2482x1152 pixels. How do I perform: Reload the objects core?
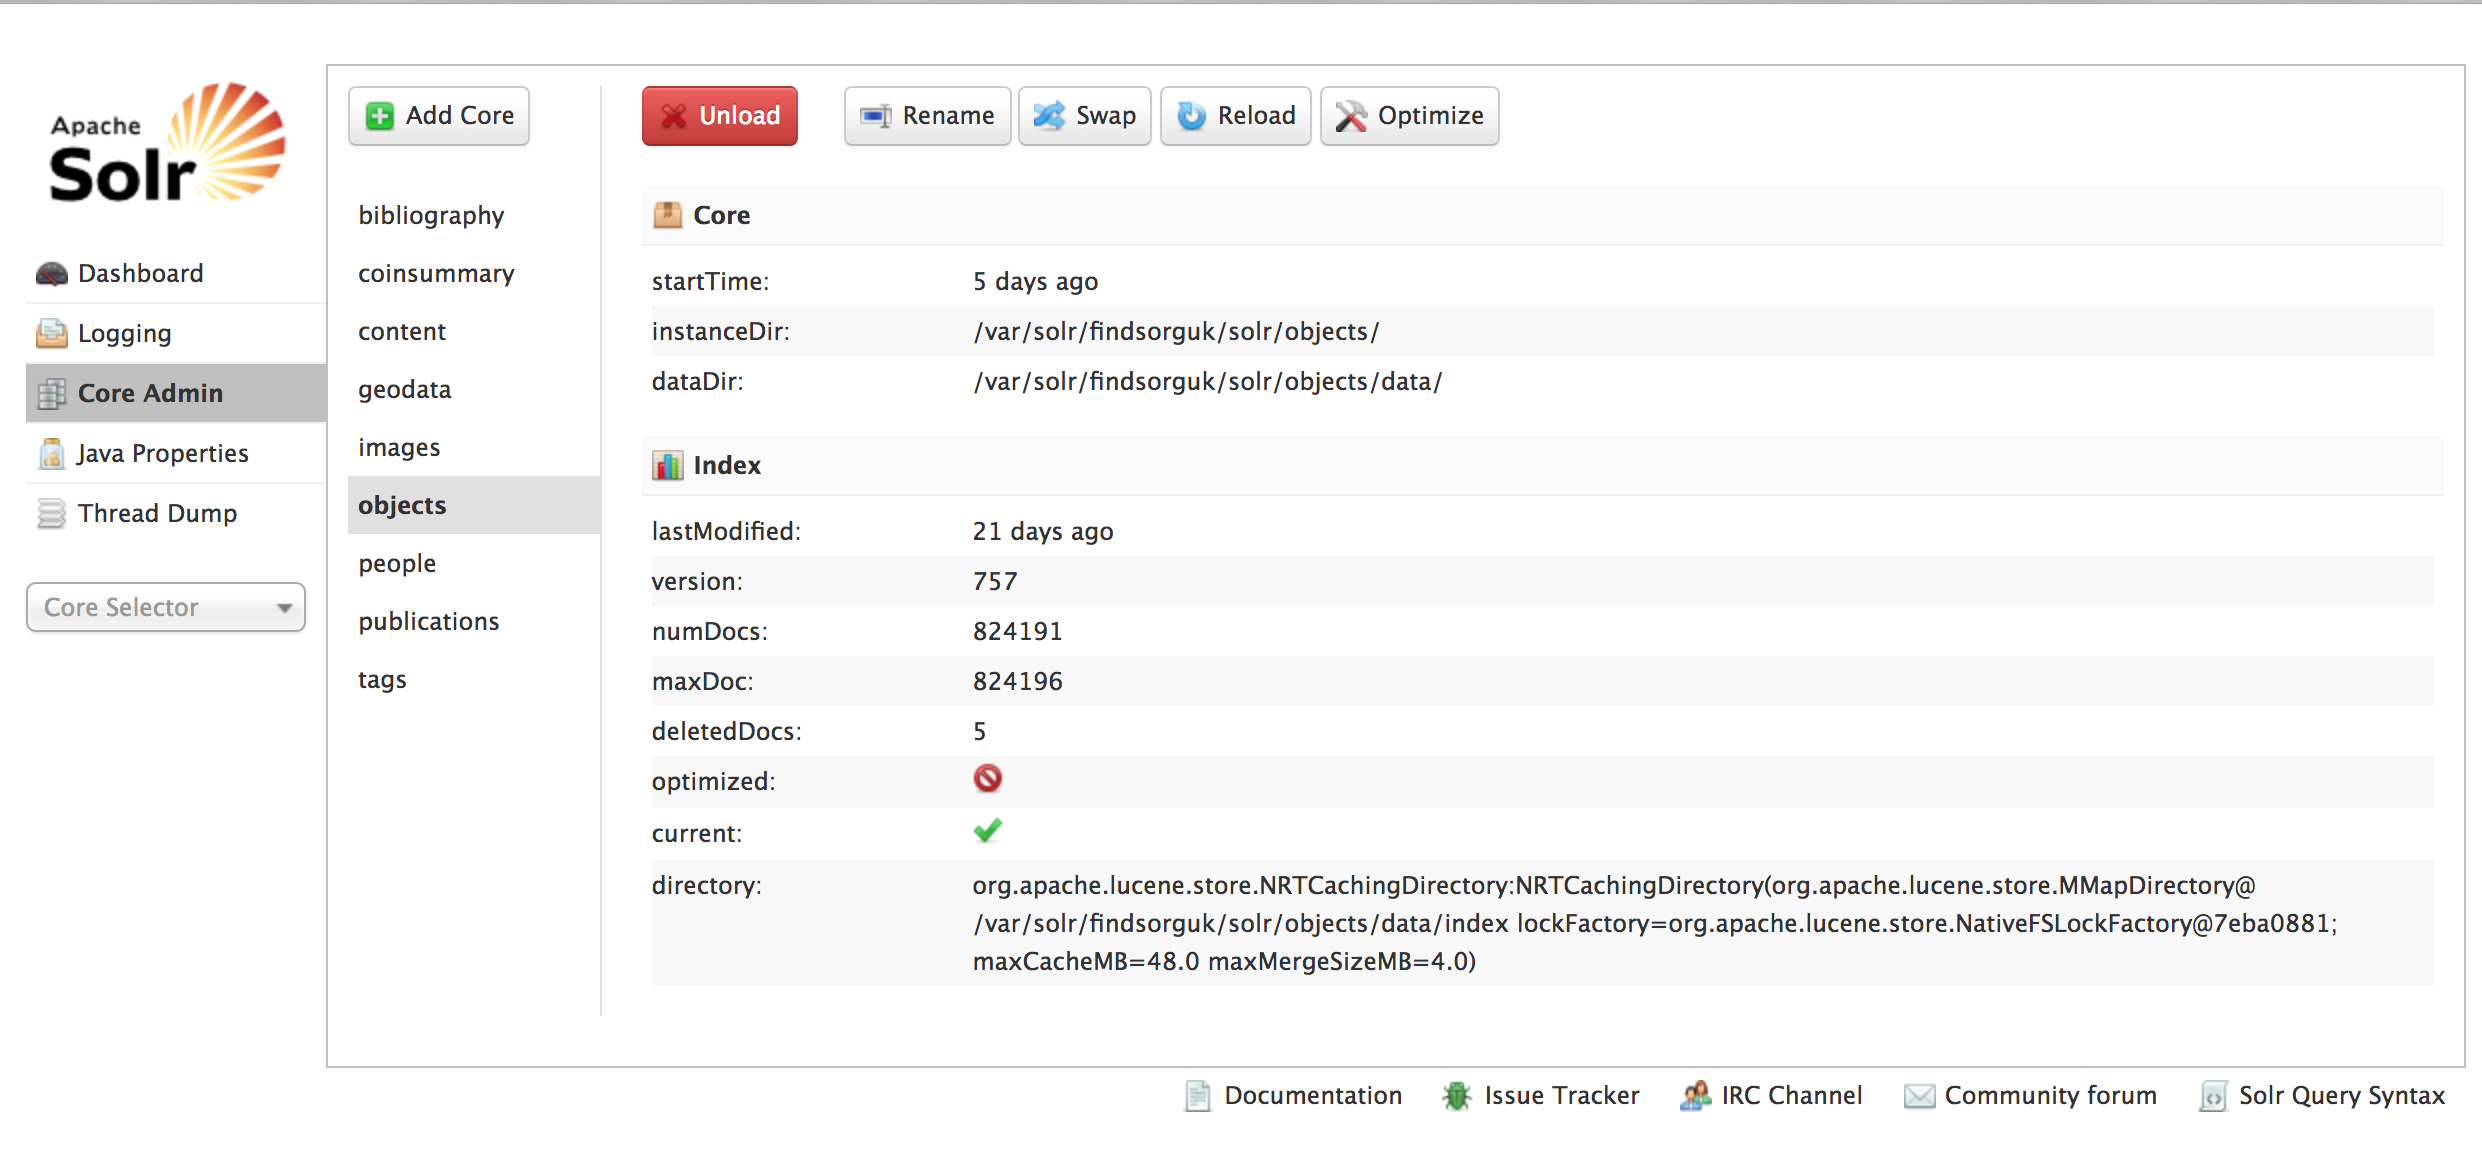point(1235,116)
